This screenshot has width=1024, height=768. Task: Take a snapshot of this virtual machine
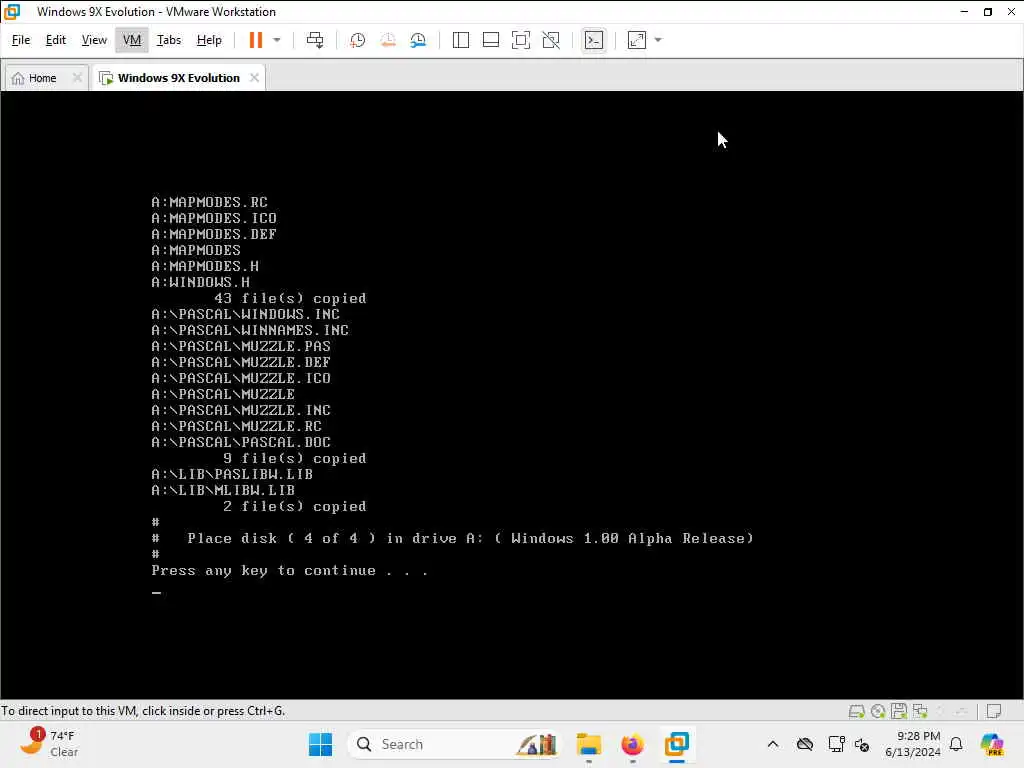tap(357, 40)
